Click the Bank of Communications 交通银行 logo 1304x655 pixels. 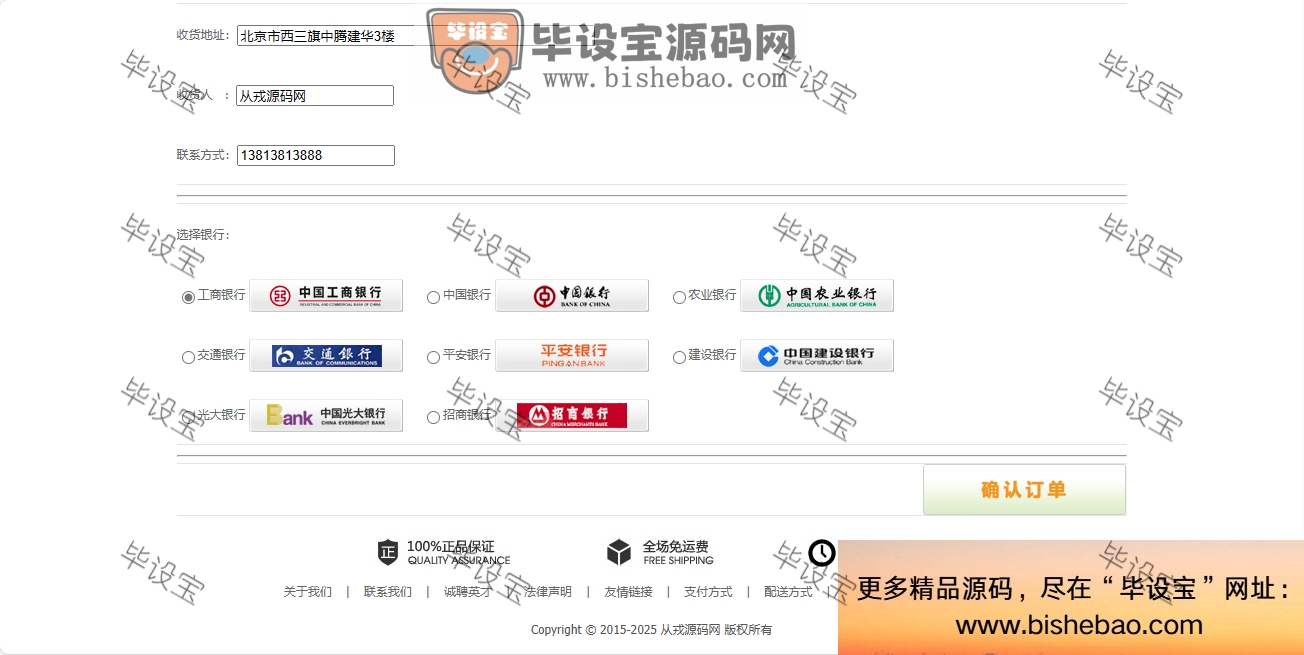tap(326, 355)
